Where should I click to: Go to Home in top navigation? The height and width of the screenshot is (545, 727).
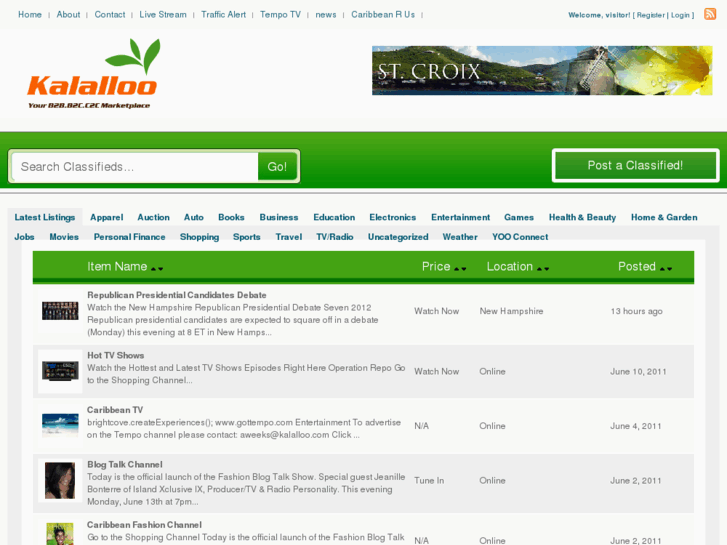click(x=30, y=14)
